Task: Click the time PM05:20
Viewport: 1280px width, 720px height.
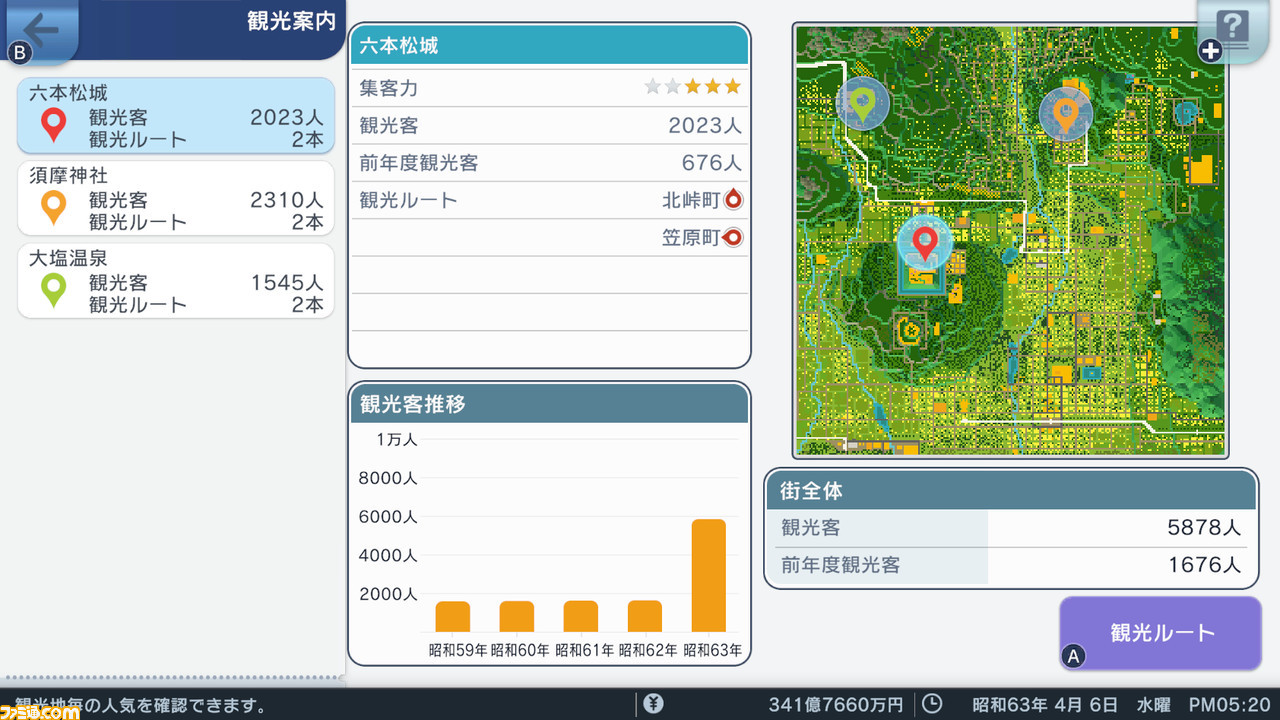Action: [x=1229, y=705]
